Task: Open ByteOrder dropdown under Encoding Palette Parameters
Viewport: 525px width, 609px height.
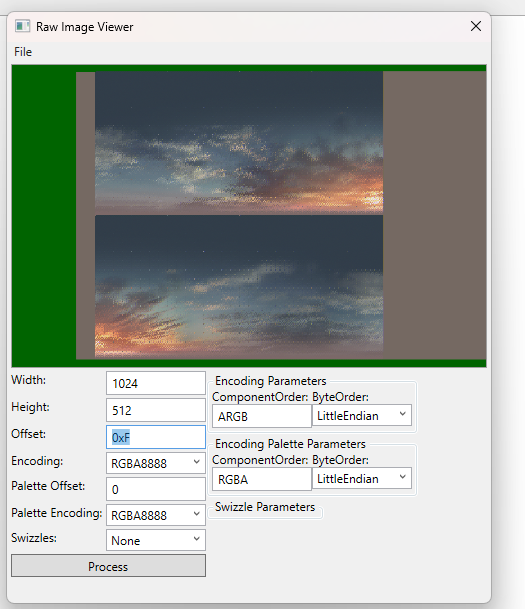Action: tap(362, 478)
